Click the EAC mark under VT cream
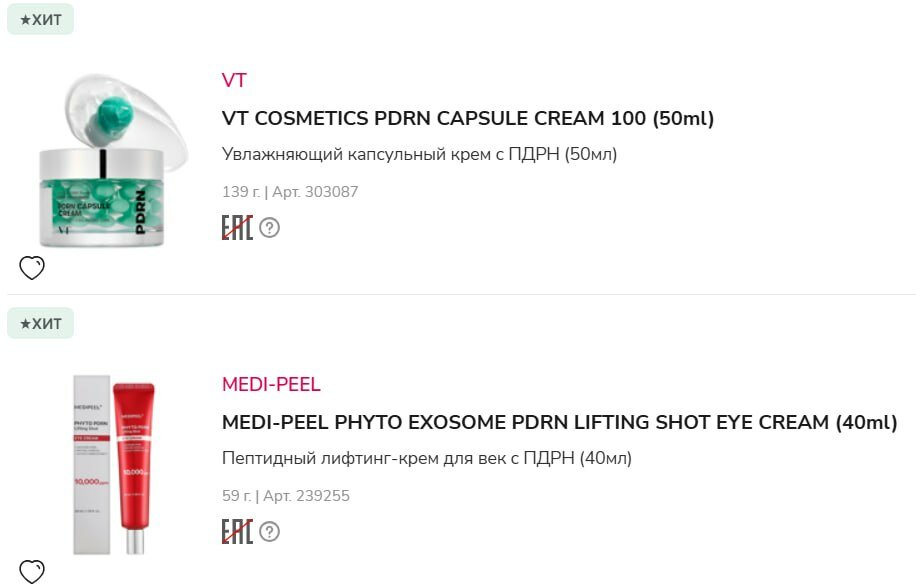This screenshot has height=587, width=916. click(237, 228)
